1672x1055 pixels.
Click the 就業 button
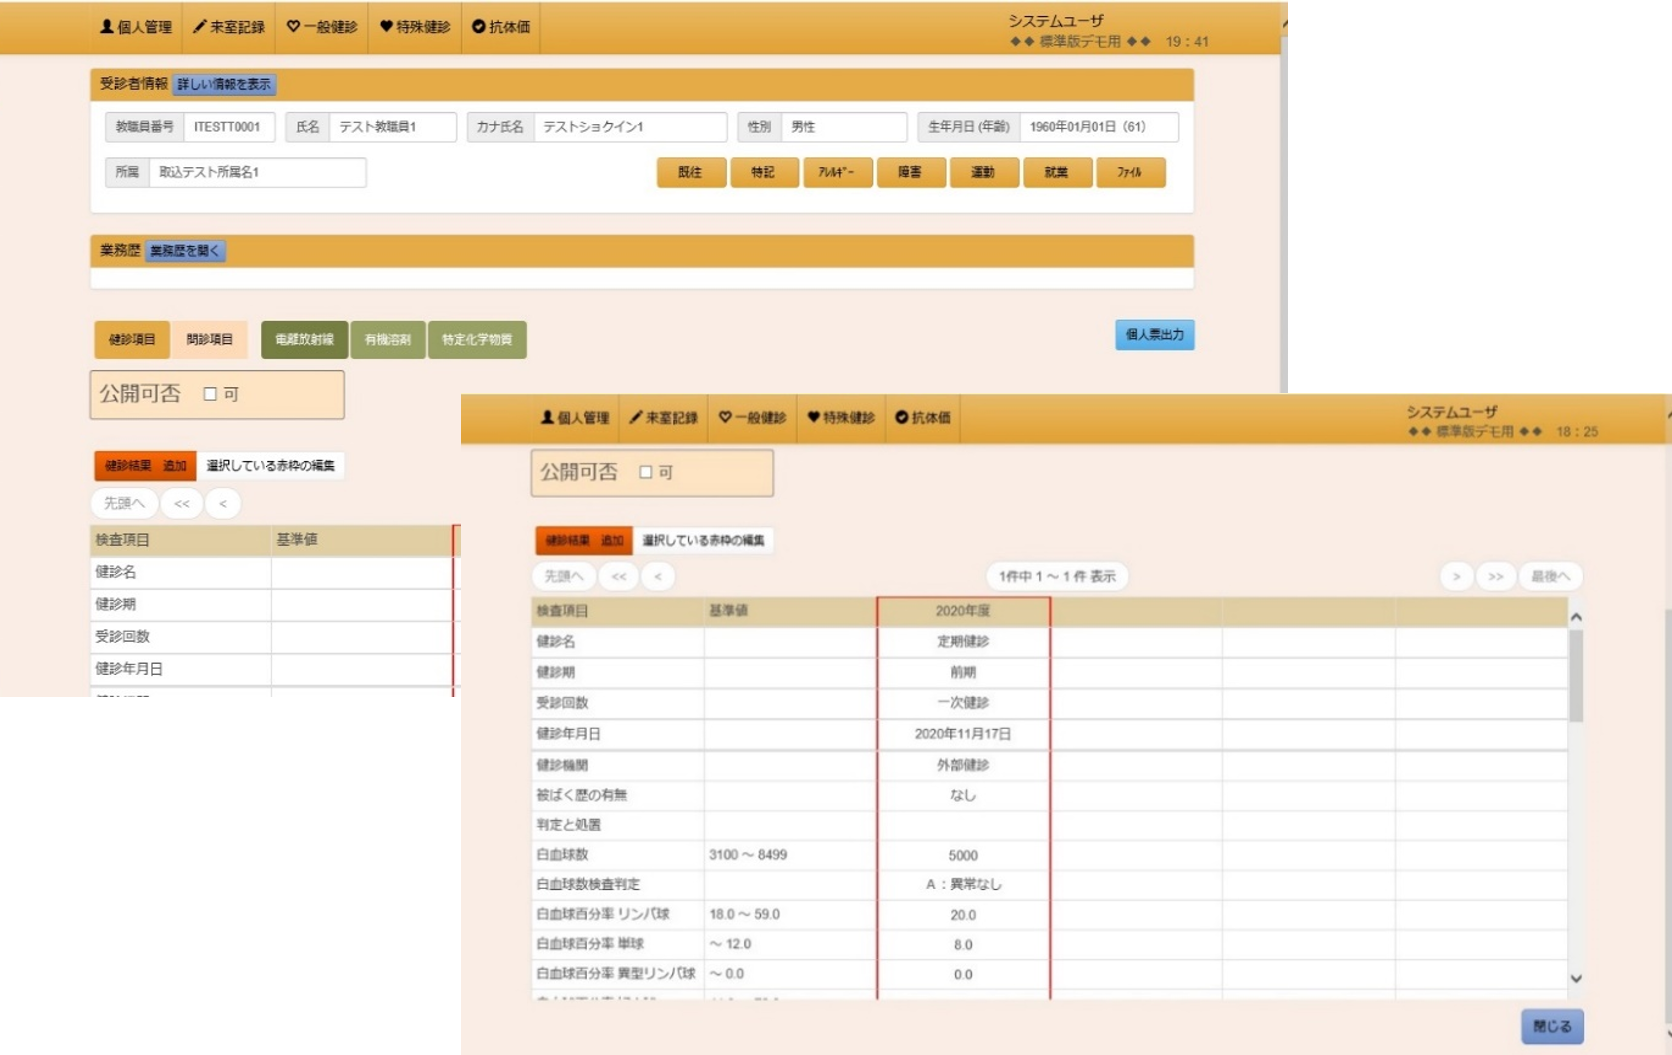tap(1057, 172)
